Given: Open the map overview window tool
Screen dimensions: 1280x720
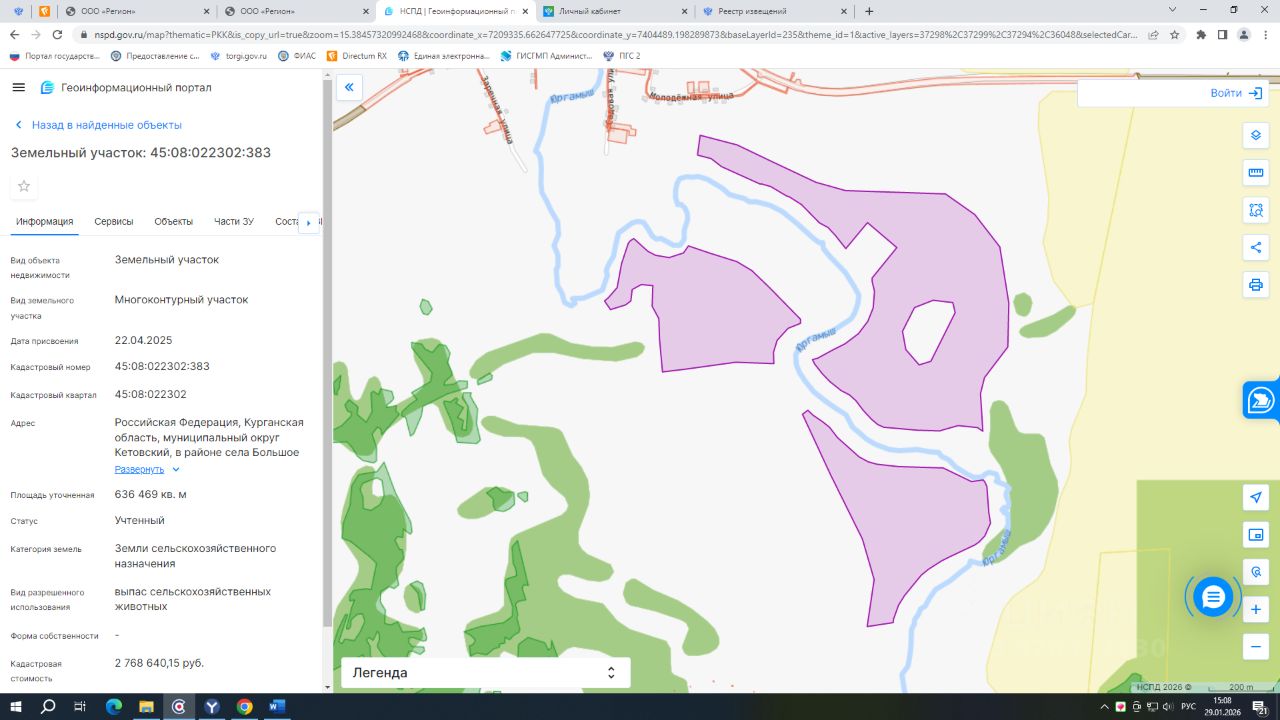Looking at the screenshot, I should pos(1256,535).
